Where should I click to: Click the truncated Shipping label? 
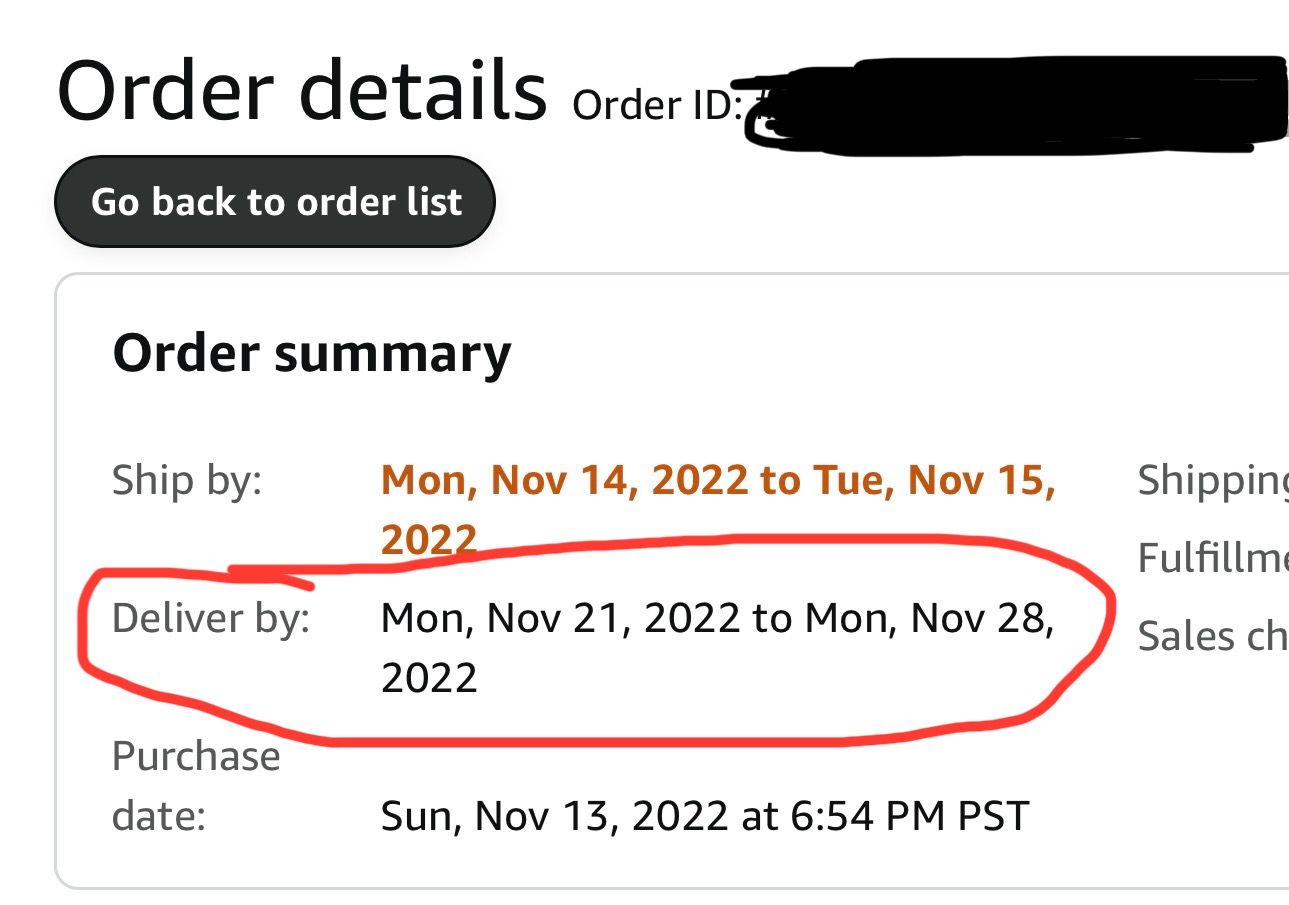coord(1213,483)
